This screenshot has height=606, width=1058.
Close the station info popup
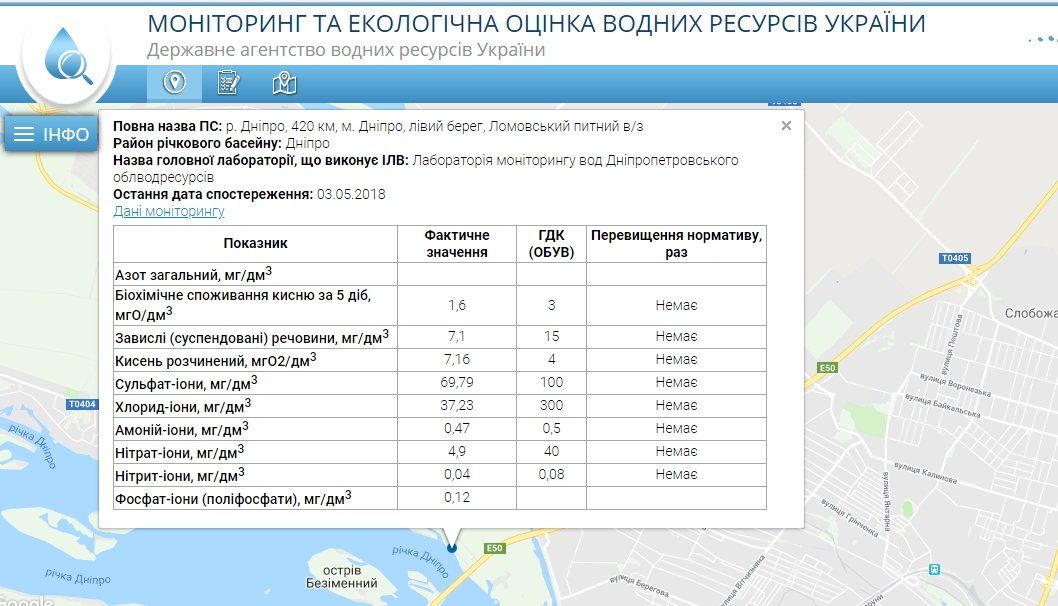tap(786, 126)
